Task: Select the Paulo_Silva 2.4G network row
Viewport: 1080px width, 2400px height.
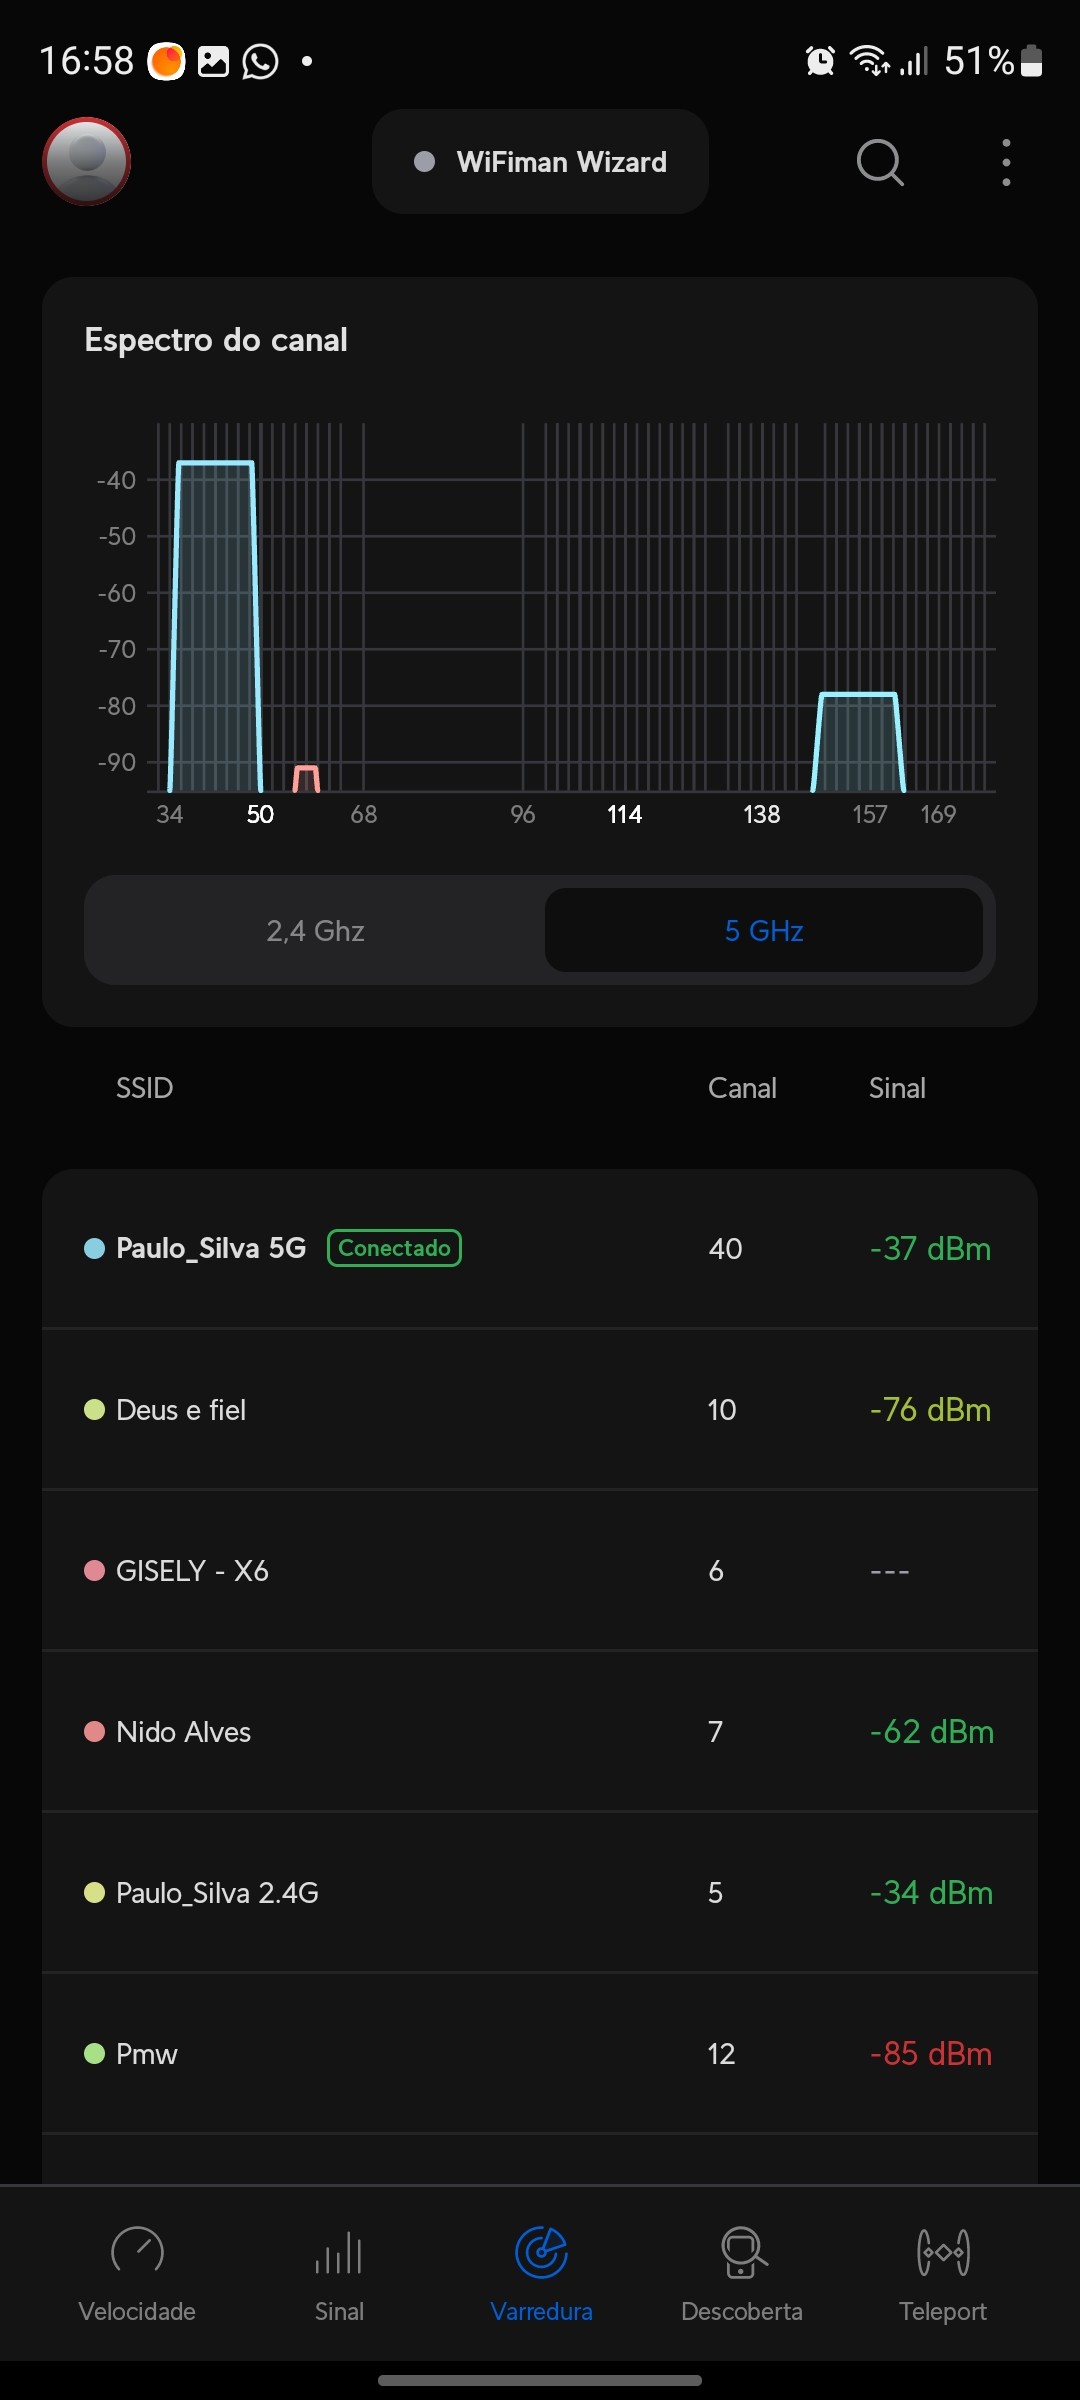Action: click(540, 1893)
